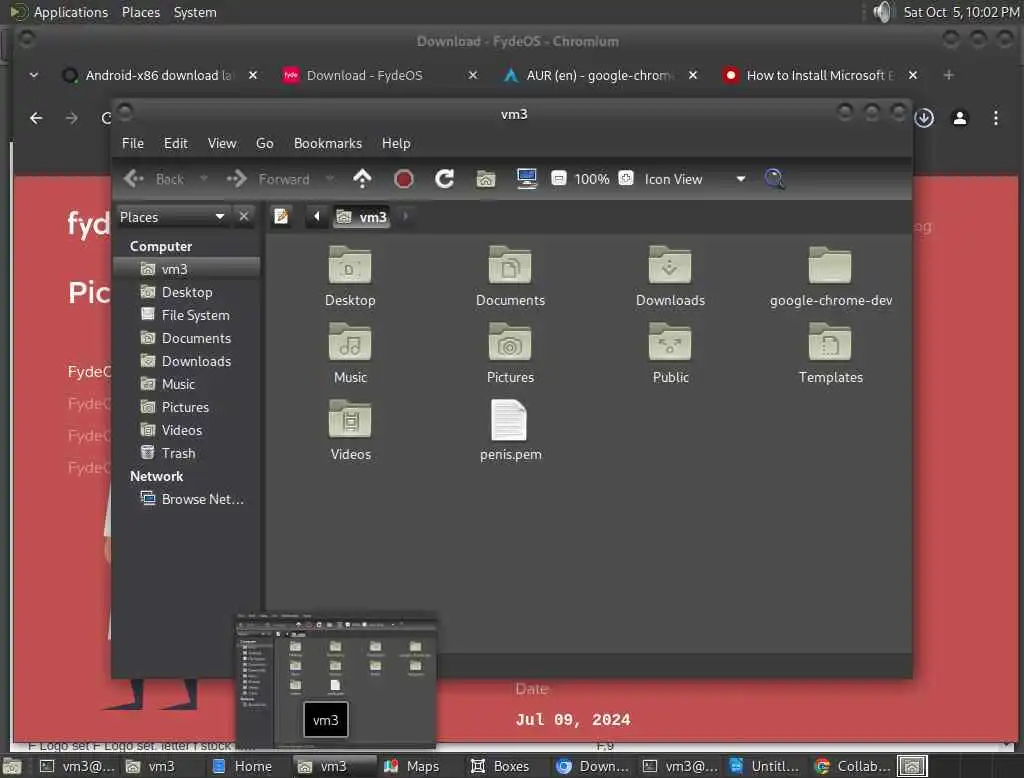Close the Download - FydeOS Chromium tab
The width and height of the screenshot is (1024, 778).
point(473,75)
